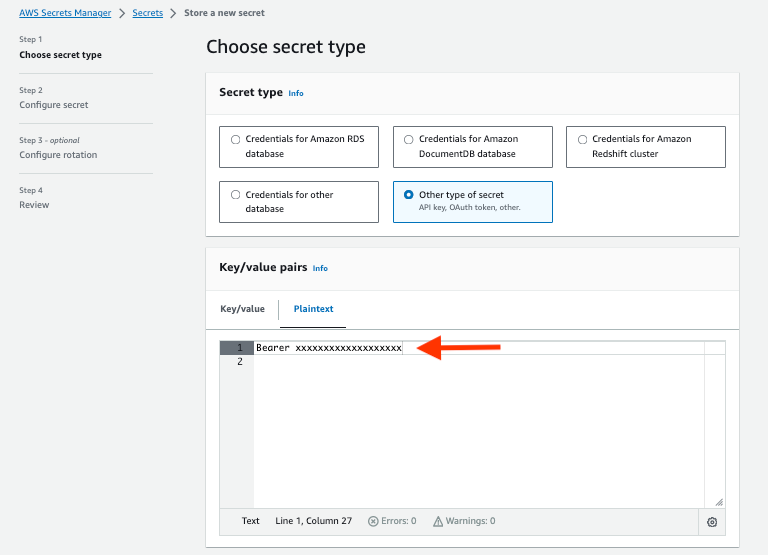This screenshot has height=555, width=768.
Task: Click the Store a new secret breadcrumb
Action: coord(224,13)
